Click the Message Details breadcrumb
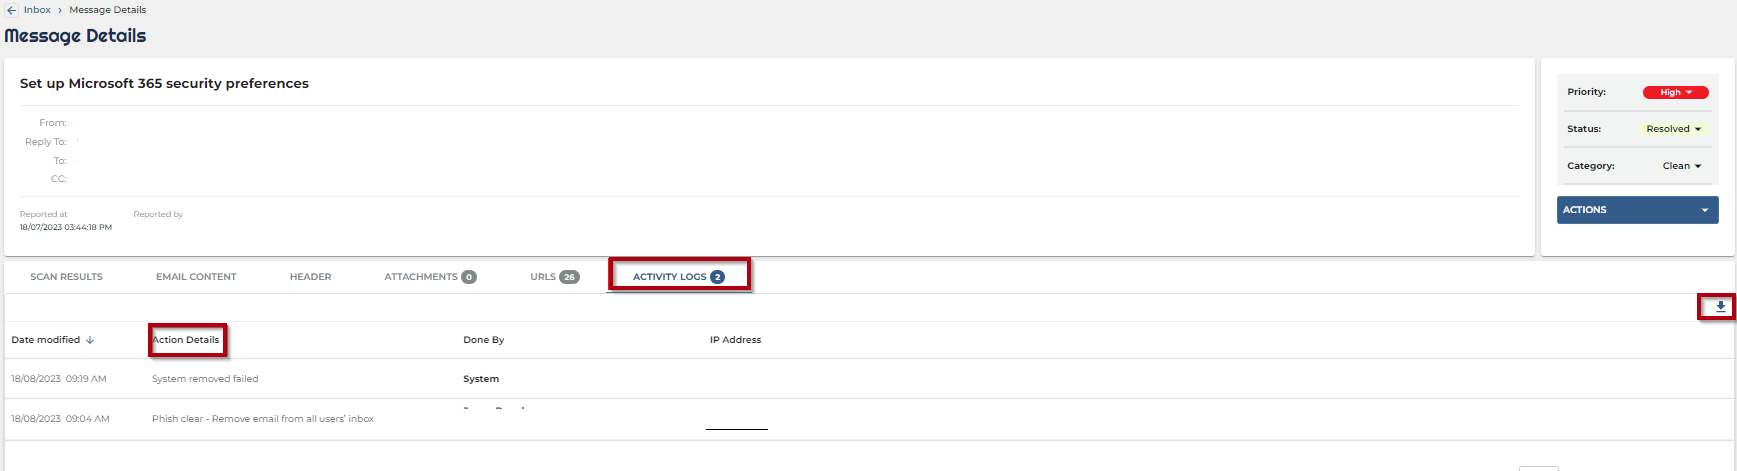Image resolution: width=1737 pixels, height=471 pixels. point(107,10)
